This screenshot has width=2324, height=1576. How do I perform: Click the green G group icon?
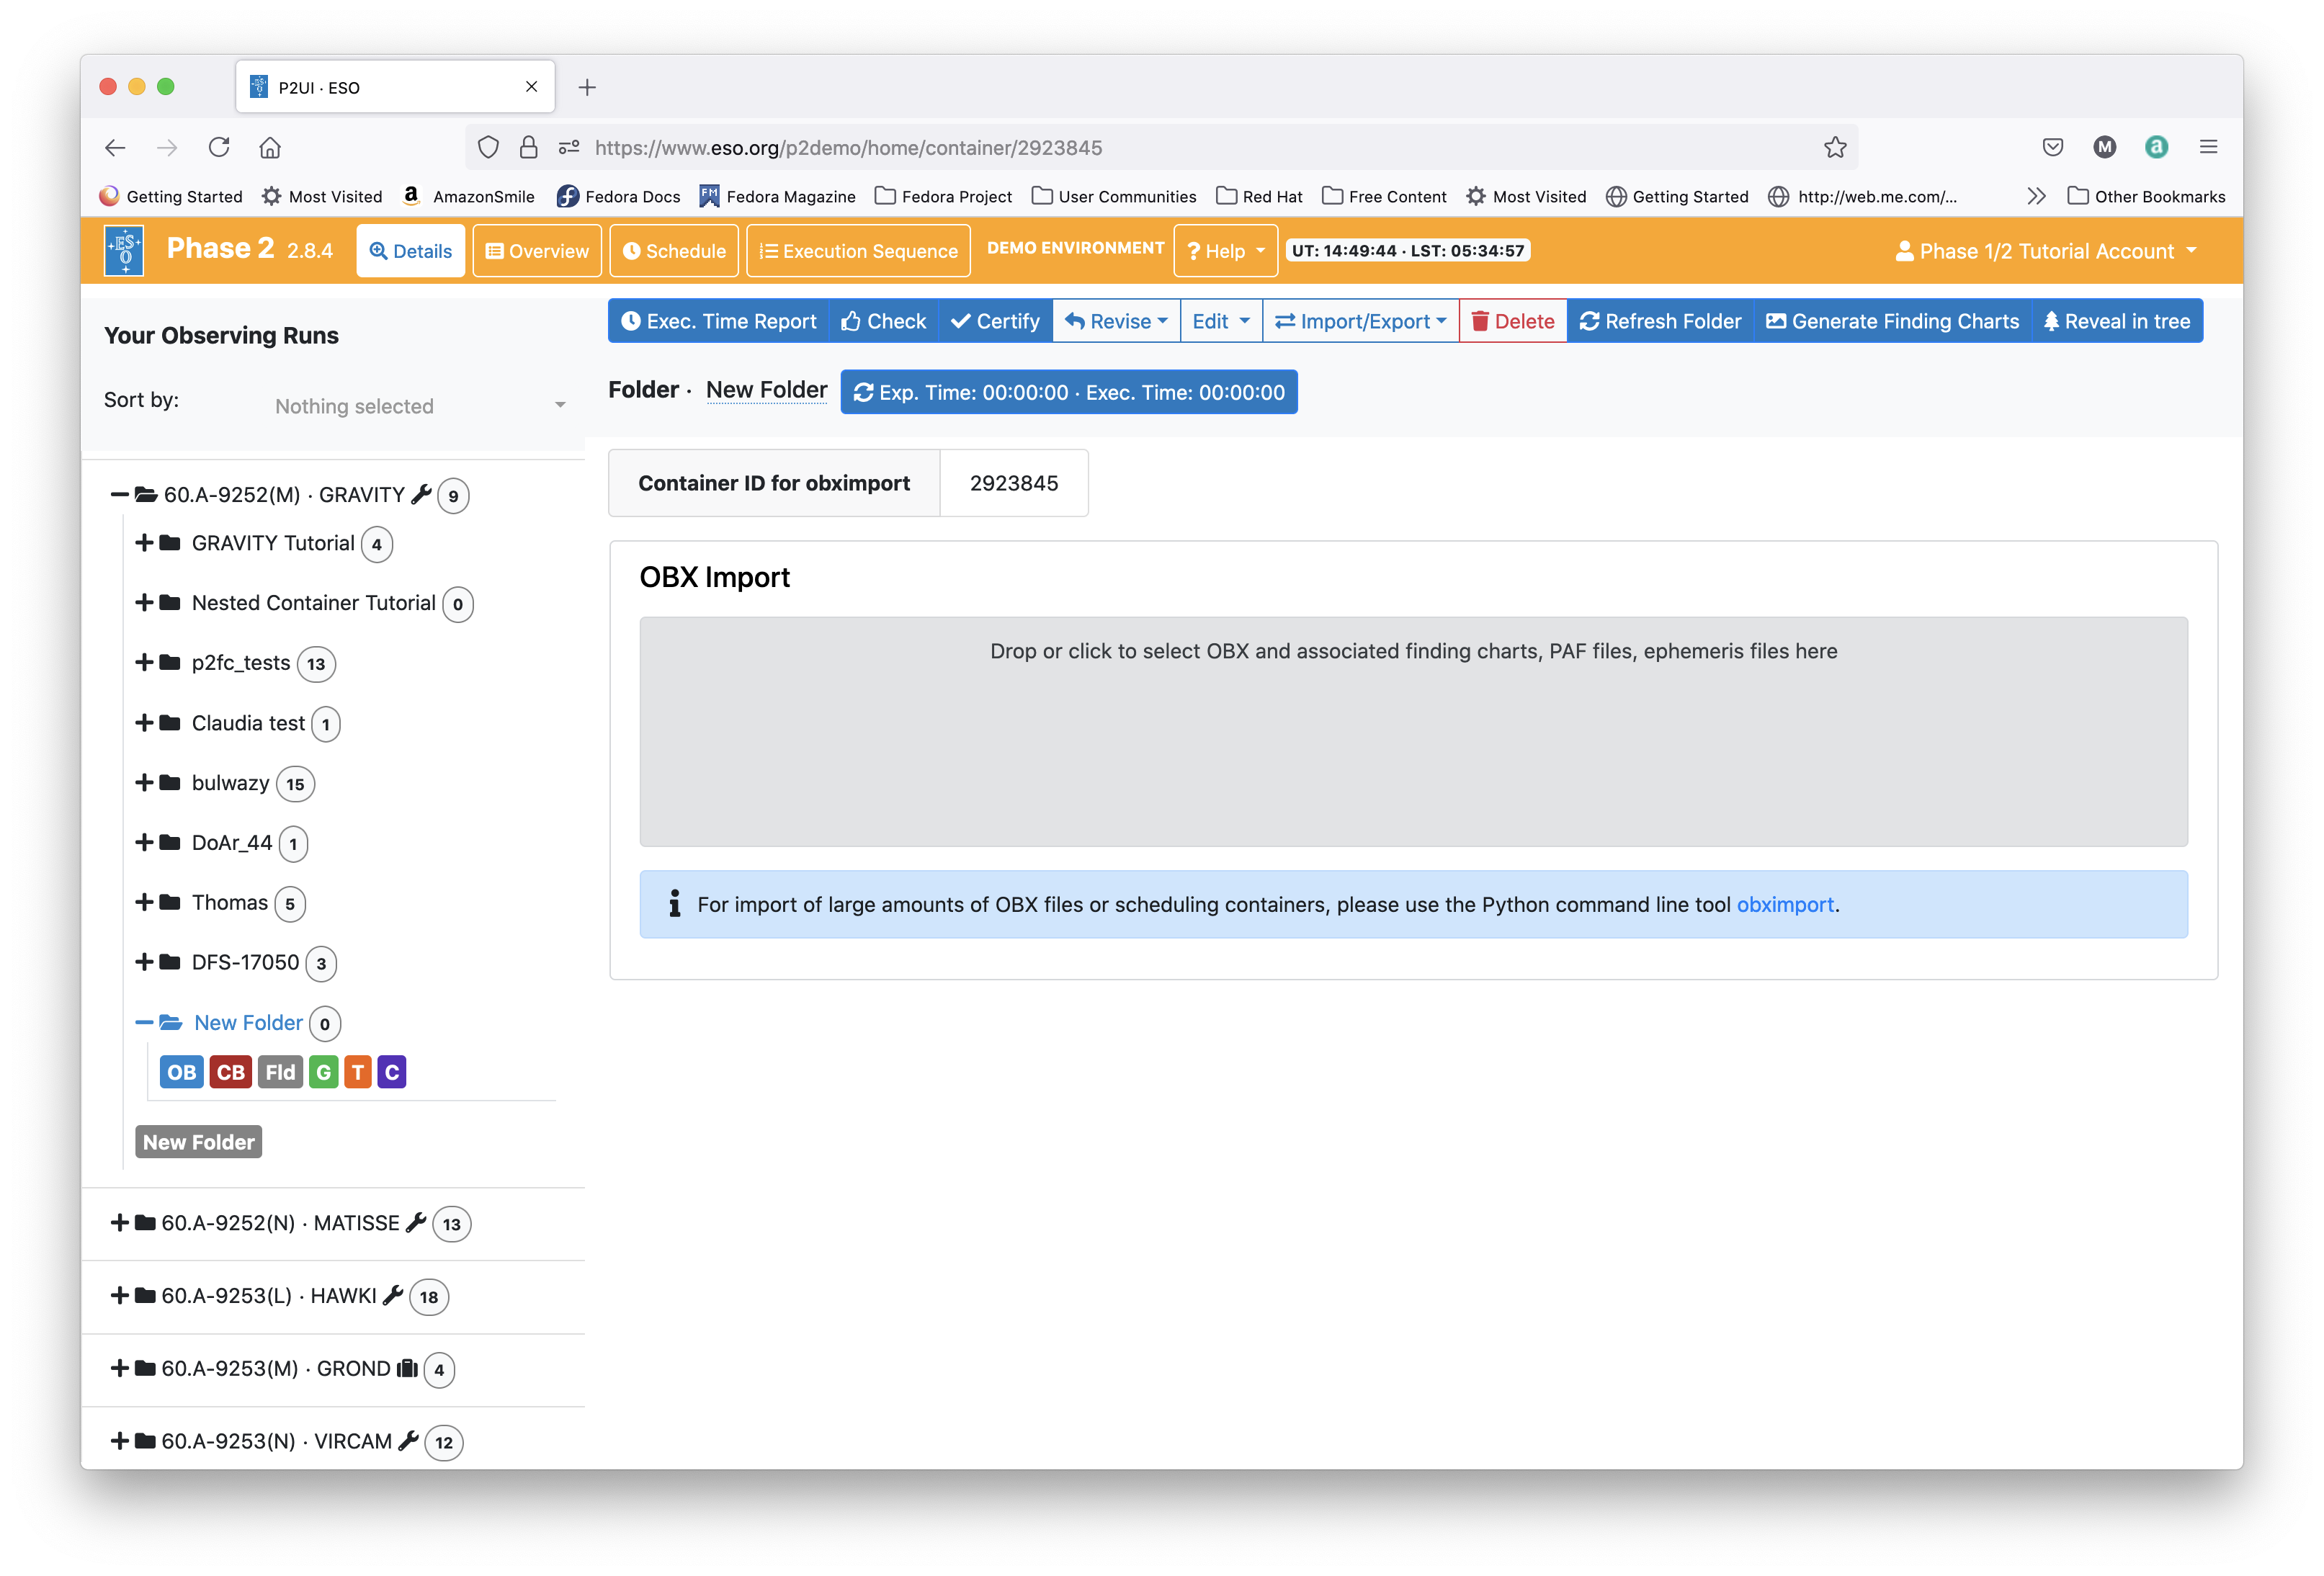click(323, 1072)
